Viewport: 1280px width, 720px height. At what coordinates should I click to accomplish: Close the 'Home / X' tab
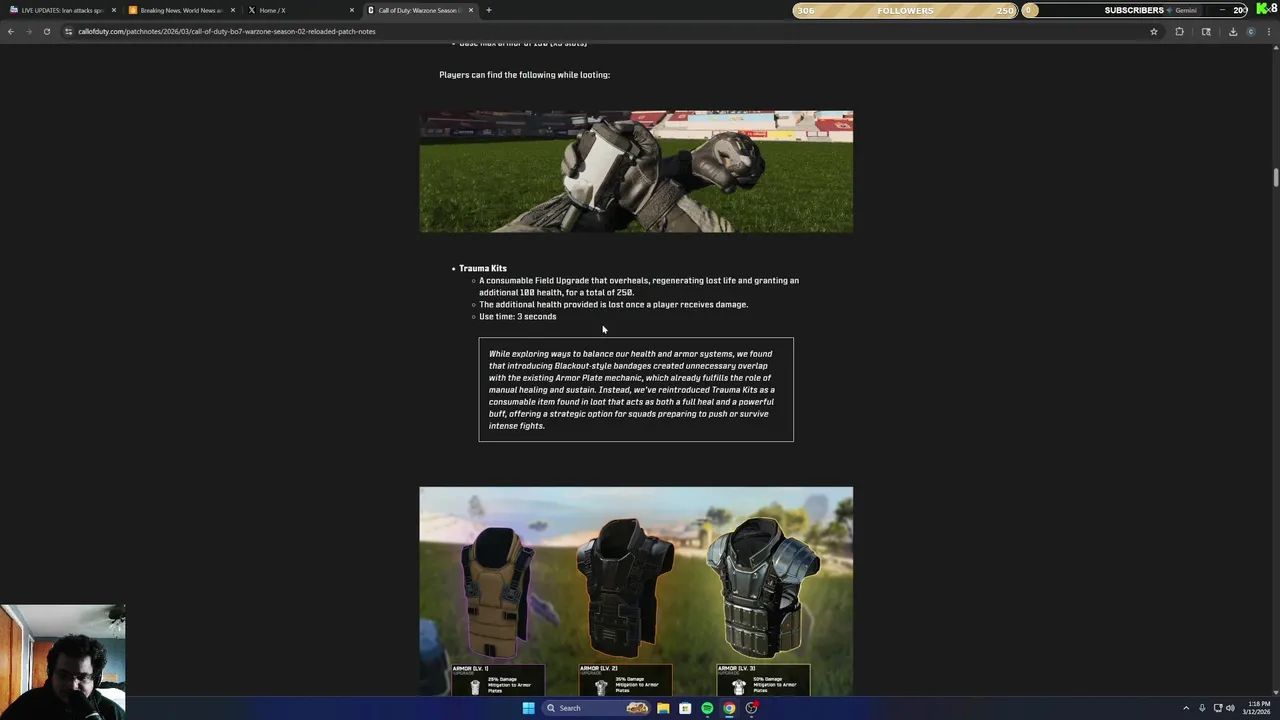352,10
